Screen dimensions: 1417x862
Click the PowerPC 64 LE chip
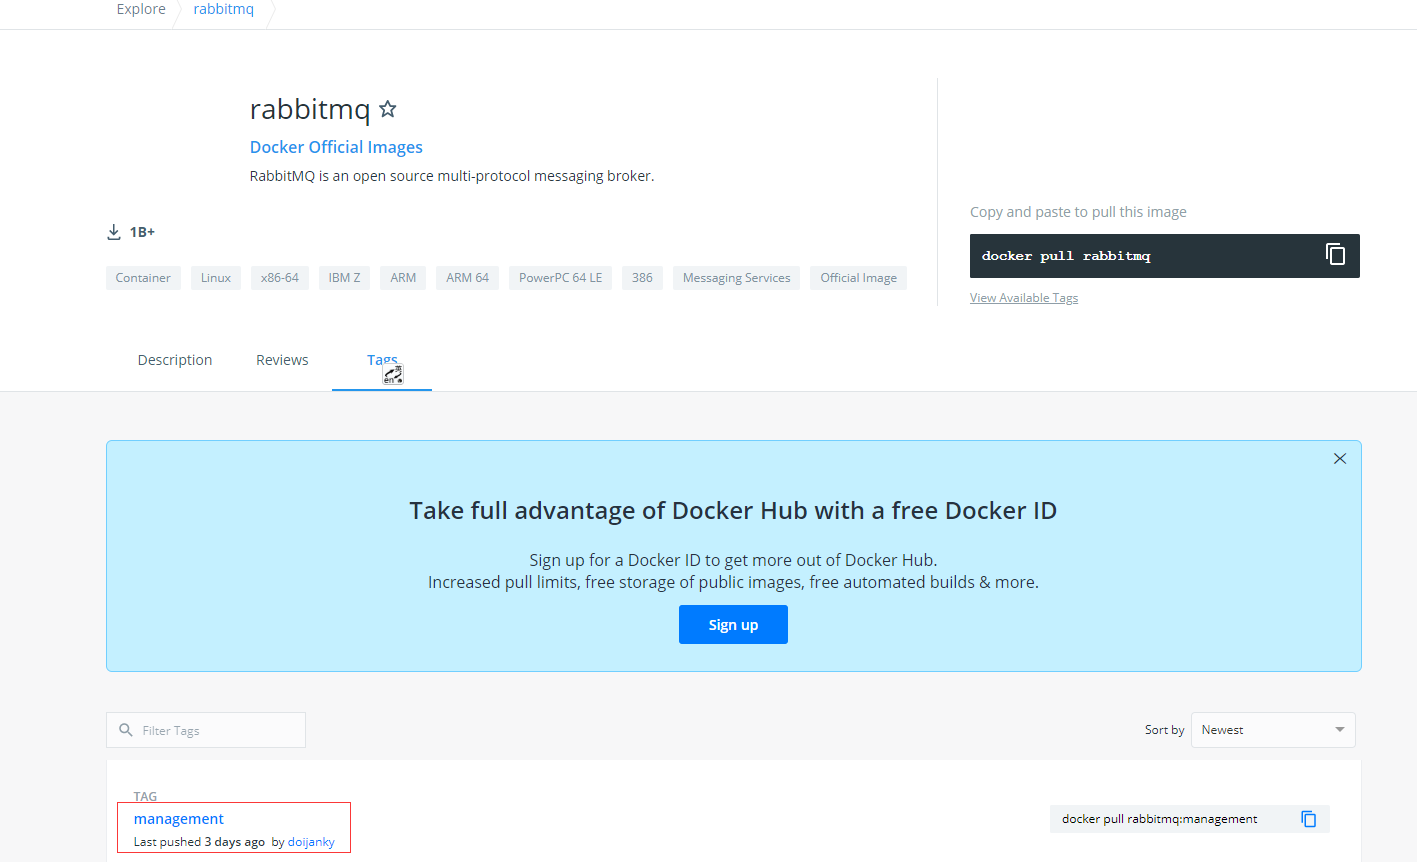coord(560,278)
